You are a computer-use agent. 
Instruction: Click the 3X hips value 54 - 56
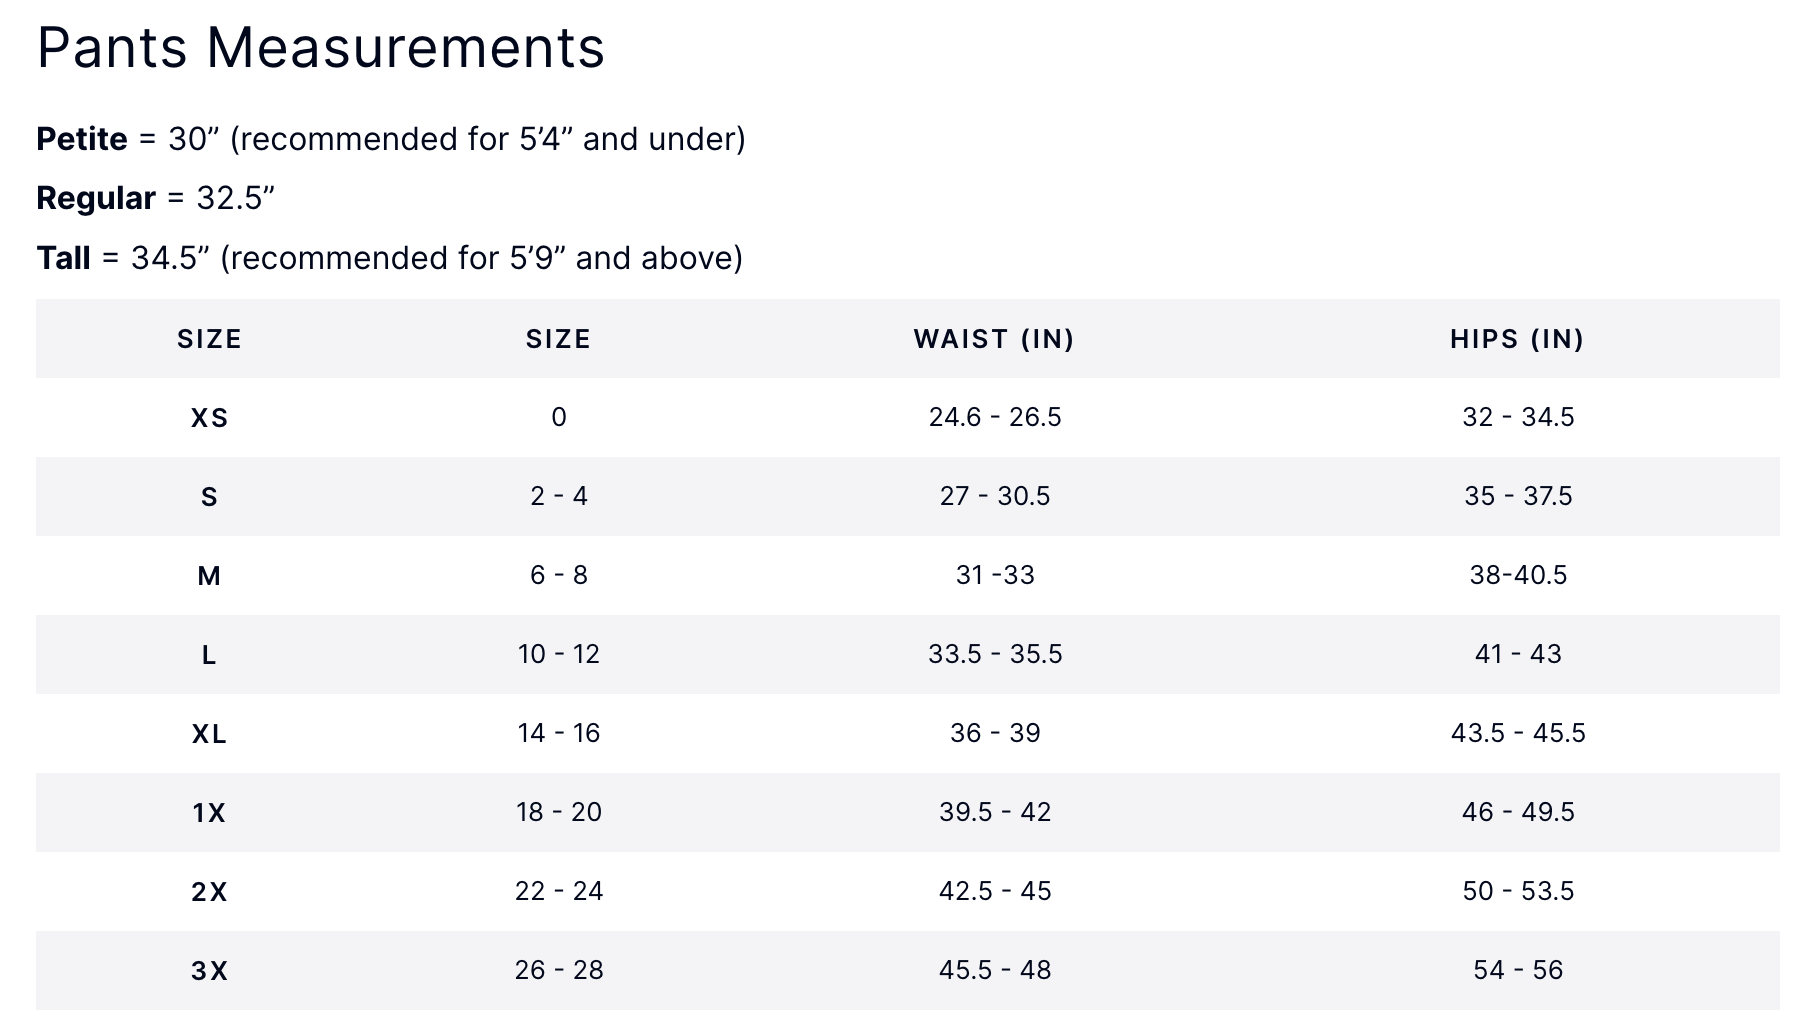pyautogui.click(x=1518, y=970)
